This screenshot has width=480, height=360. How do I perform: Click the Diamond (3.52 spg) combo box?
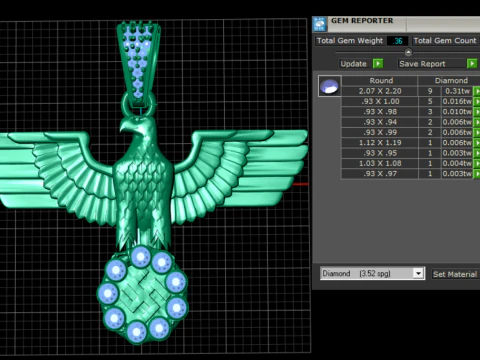point(372,274)
